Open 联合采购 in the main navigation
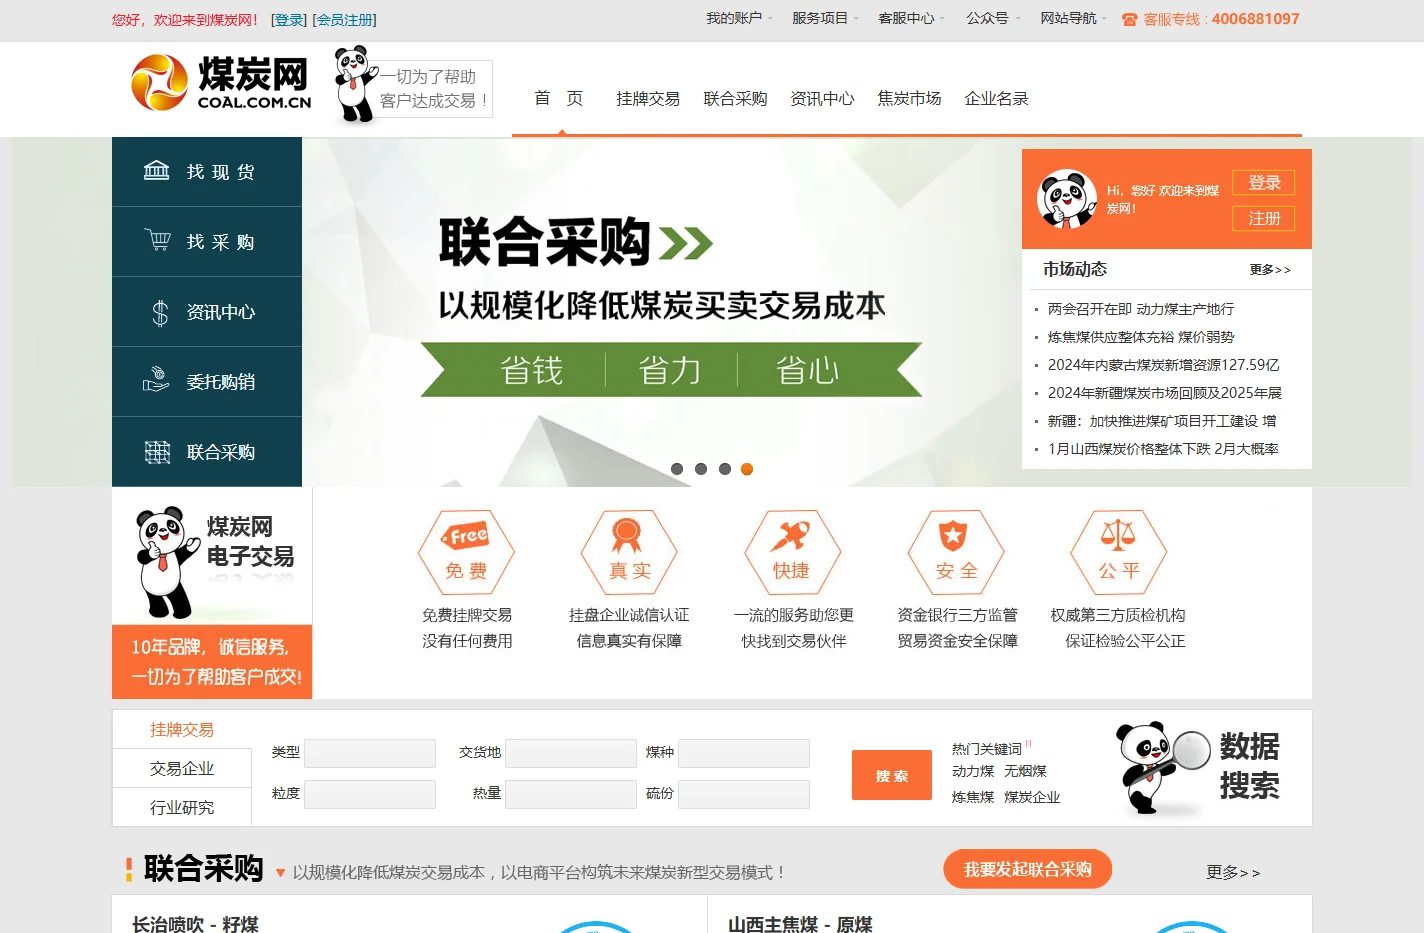This screenshot has width=1424, height=933. click(x=735, y=98)
